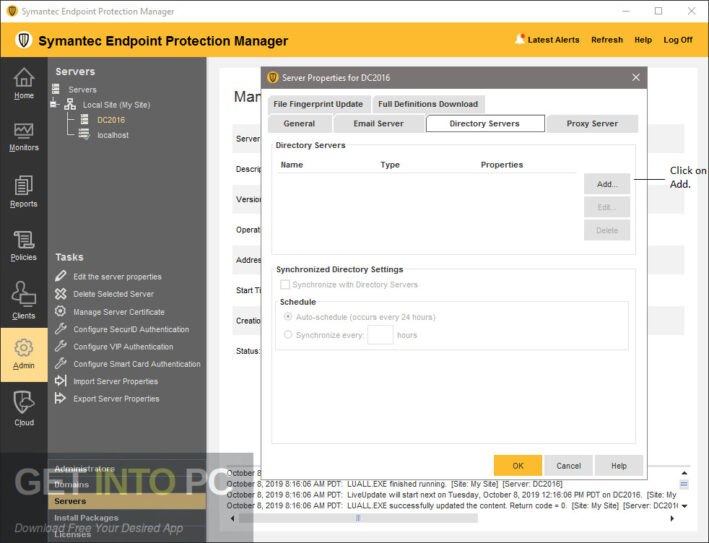
Task: Click the Delete button in dialog
Action: click(x=607, y=230)
